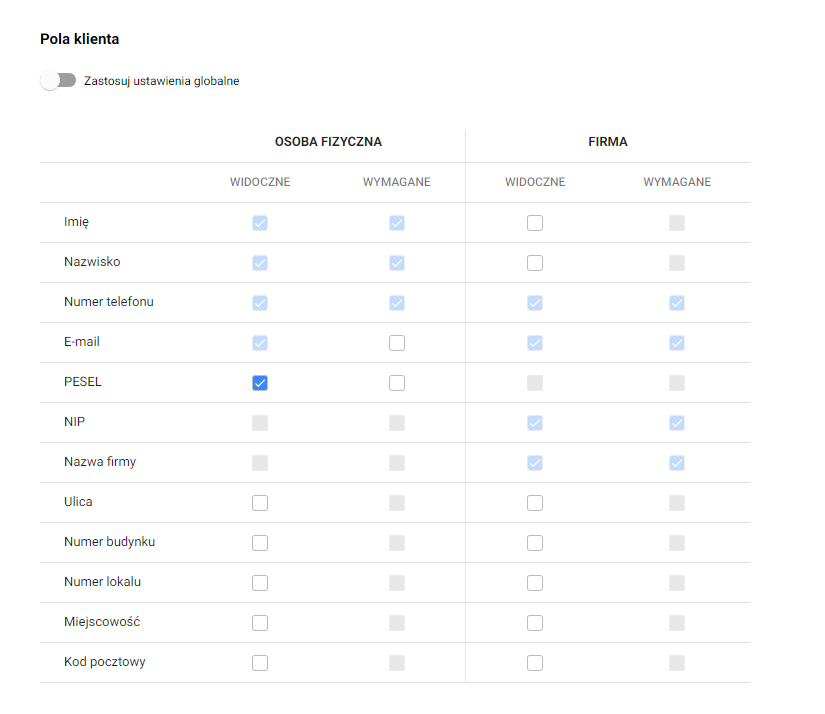Screen dimensions: 825x714
Task: Check Nazwisko visible for Firma
Action: coord(535,262)
